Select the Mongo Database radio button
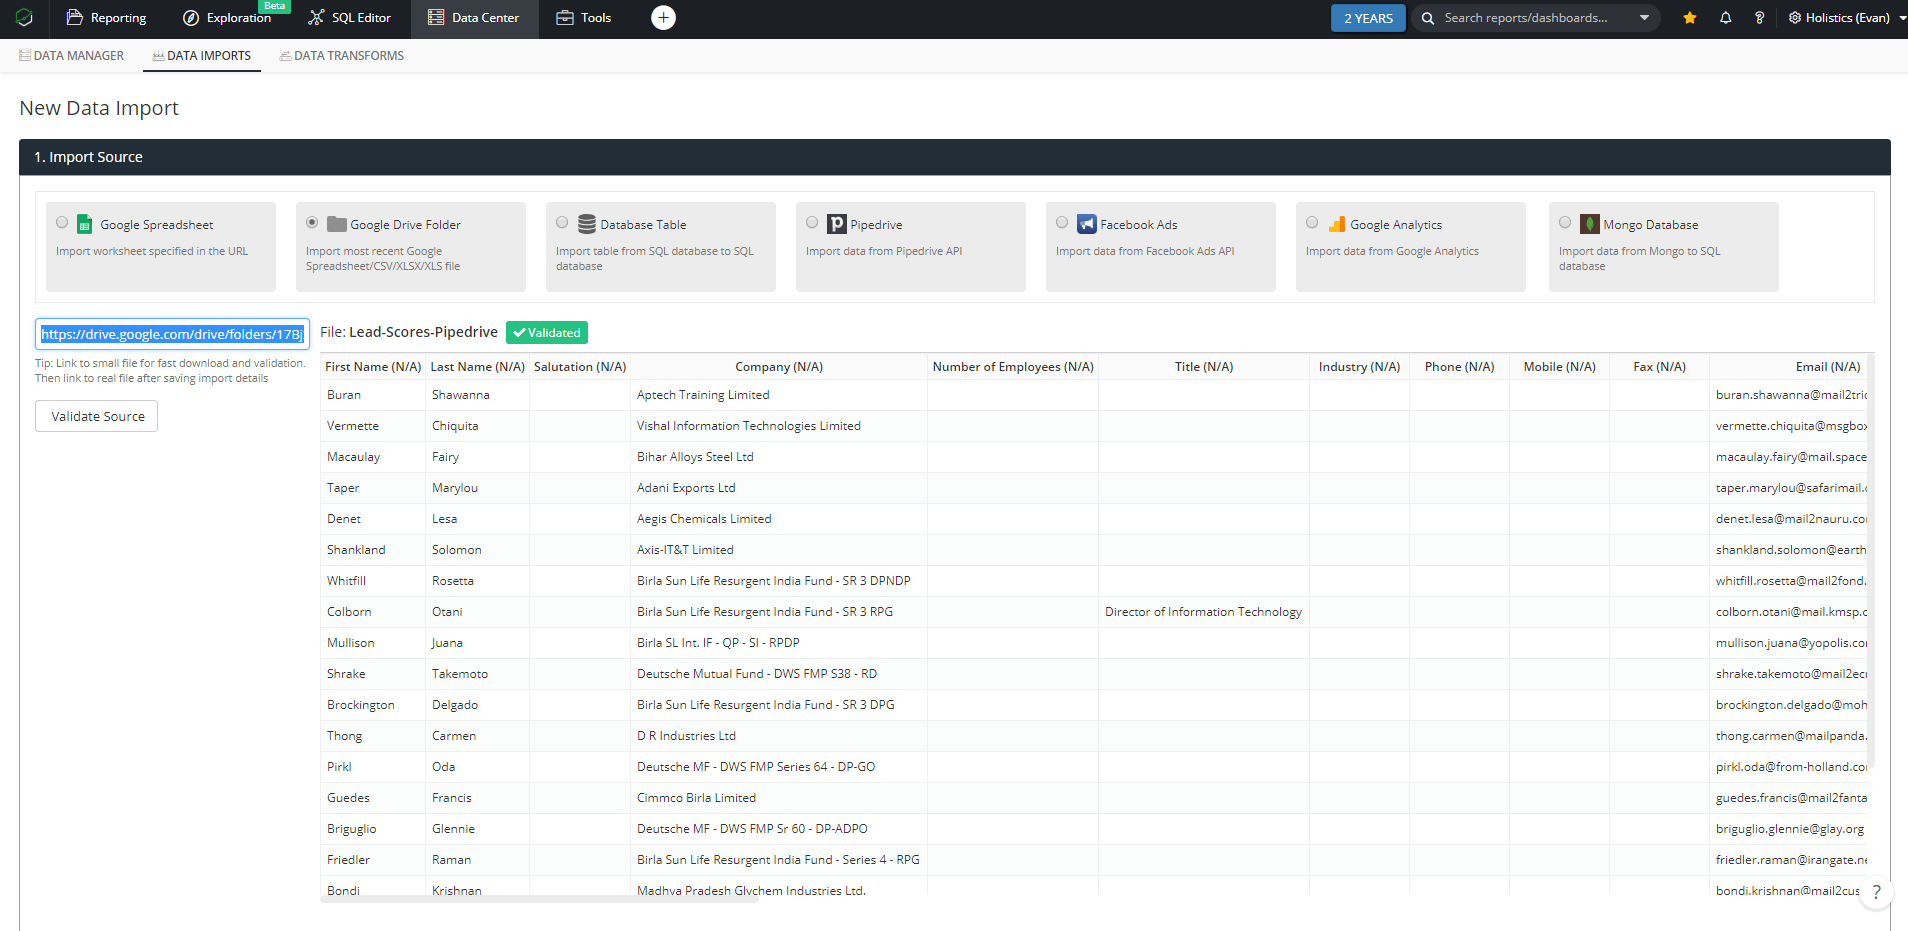 point(1565,222)
